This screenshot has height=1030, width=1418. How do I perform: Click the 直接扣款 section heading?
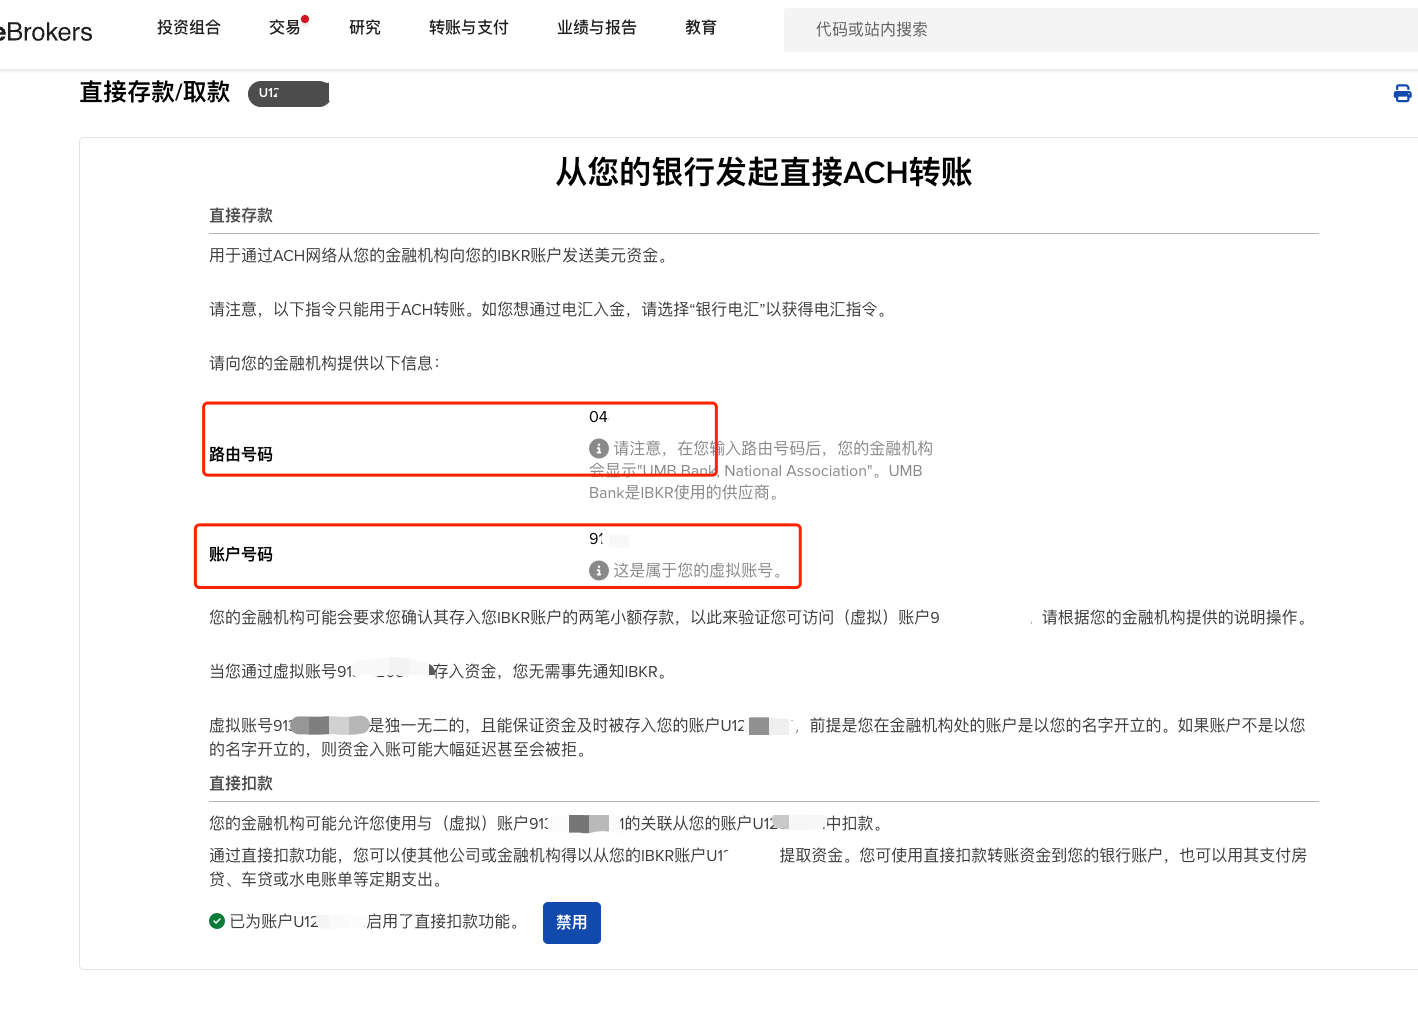pos(241,783)
